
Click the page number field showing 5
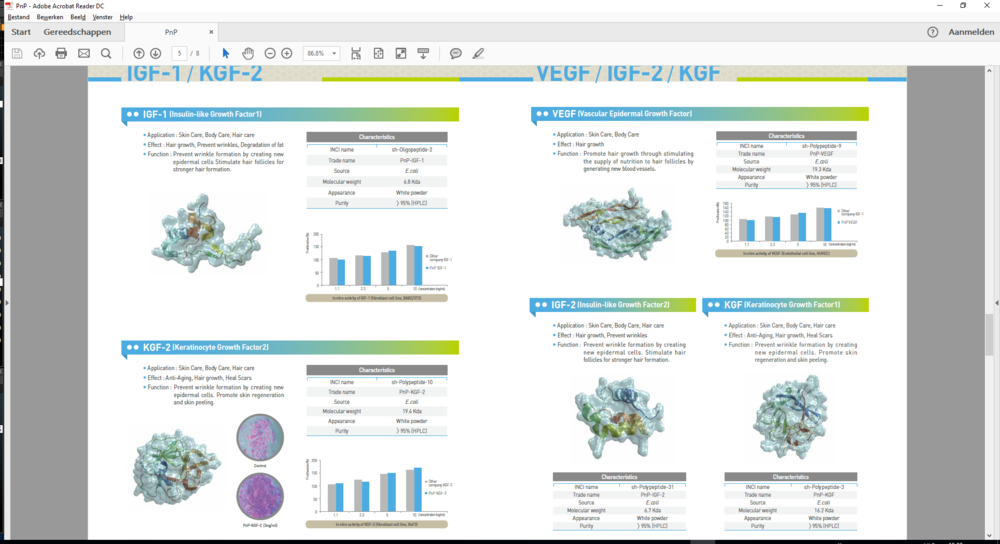point(179,54)
